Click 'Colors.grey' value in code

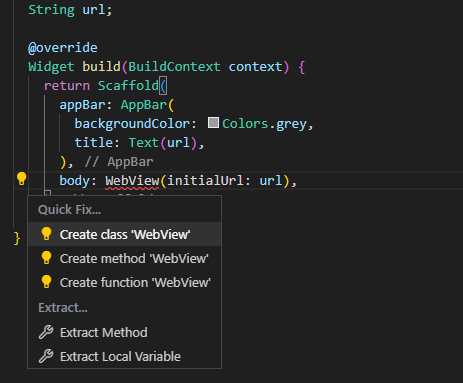(x=264, y=124)
